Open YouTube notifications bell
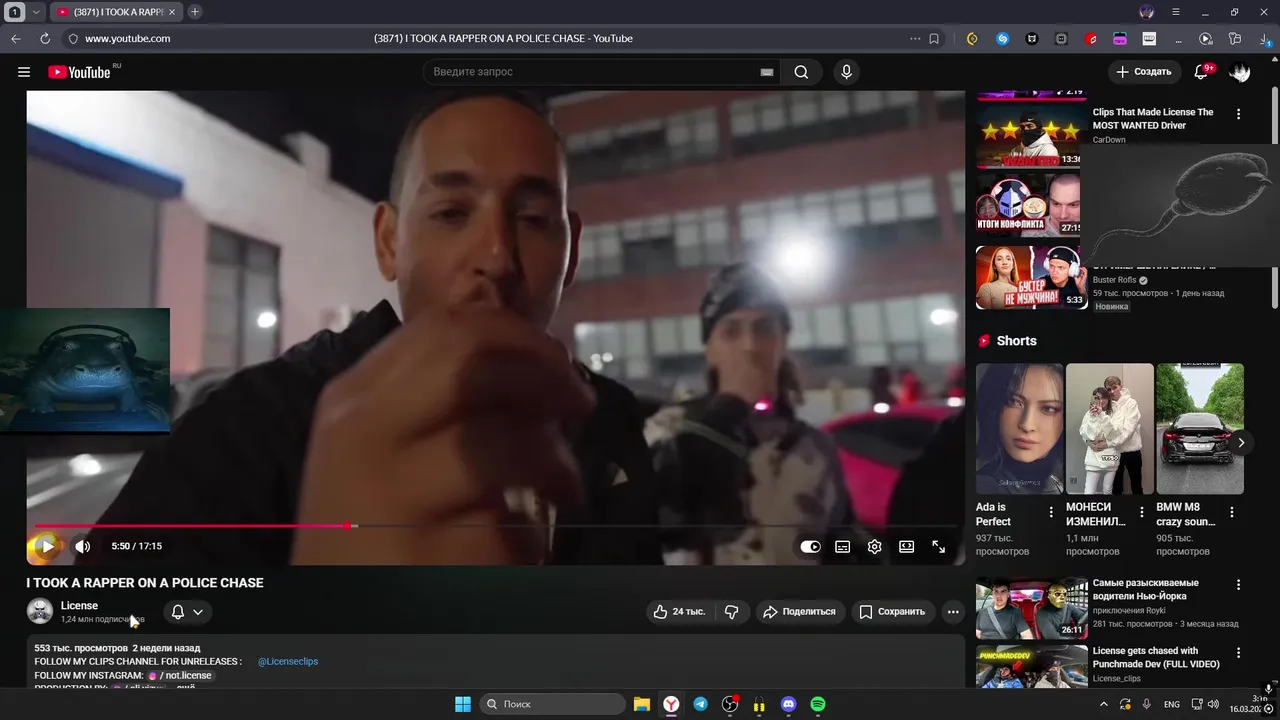The width and height of the screenshot is (1280, 720). coord(1202,72)
